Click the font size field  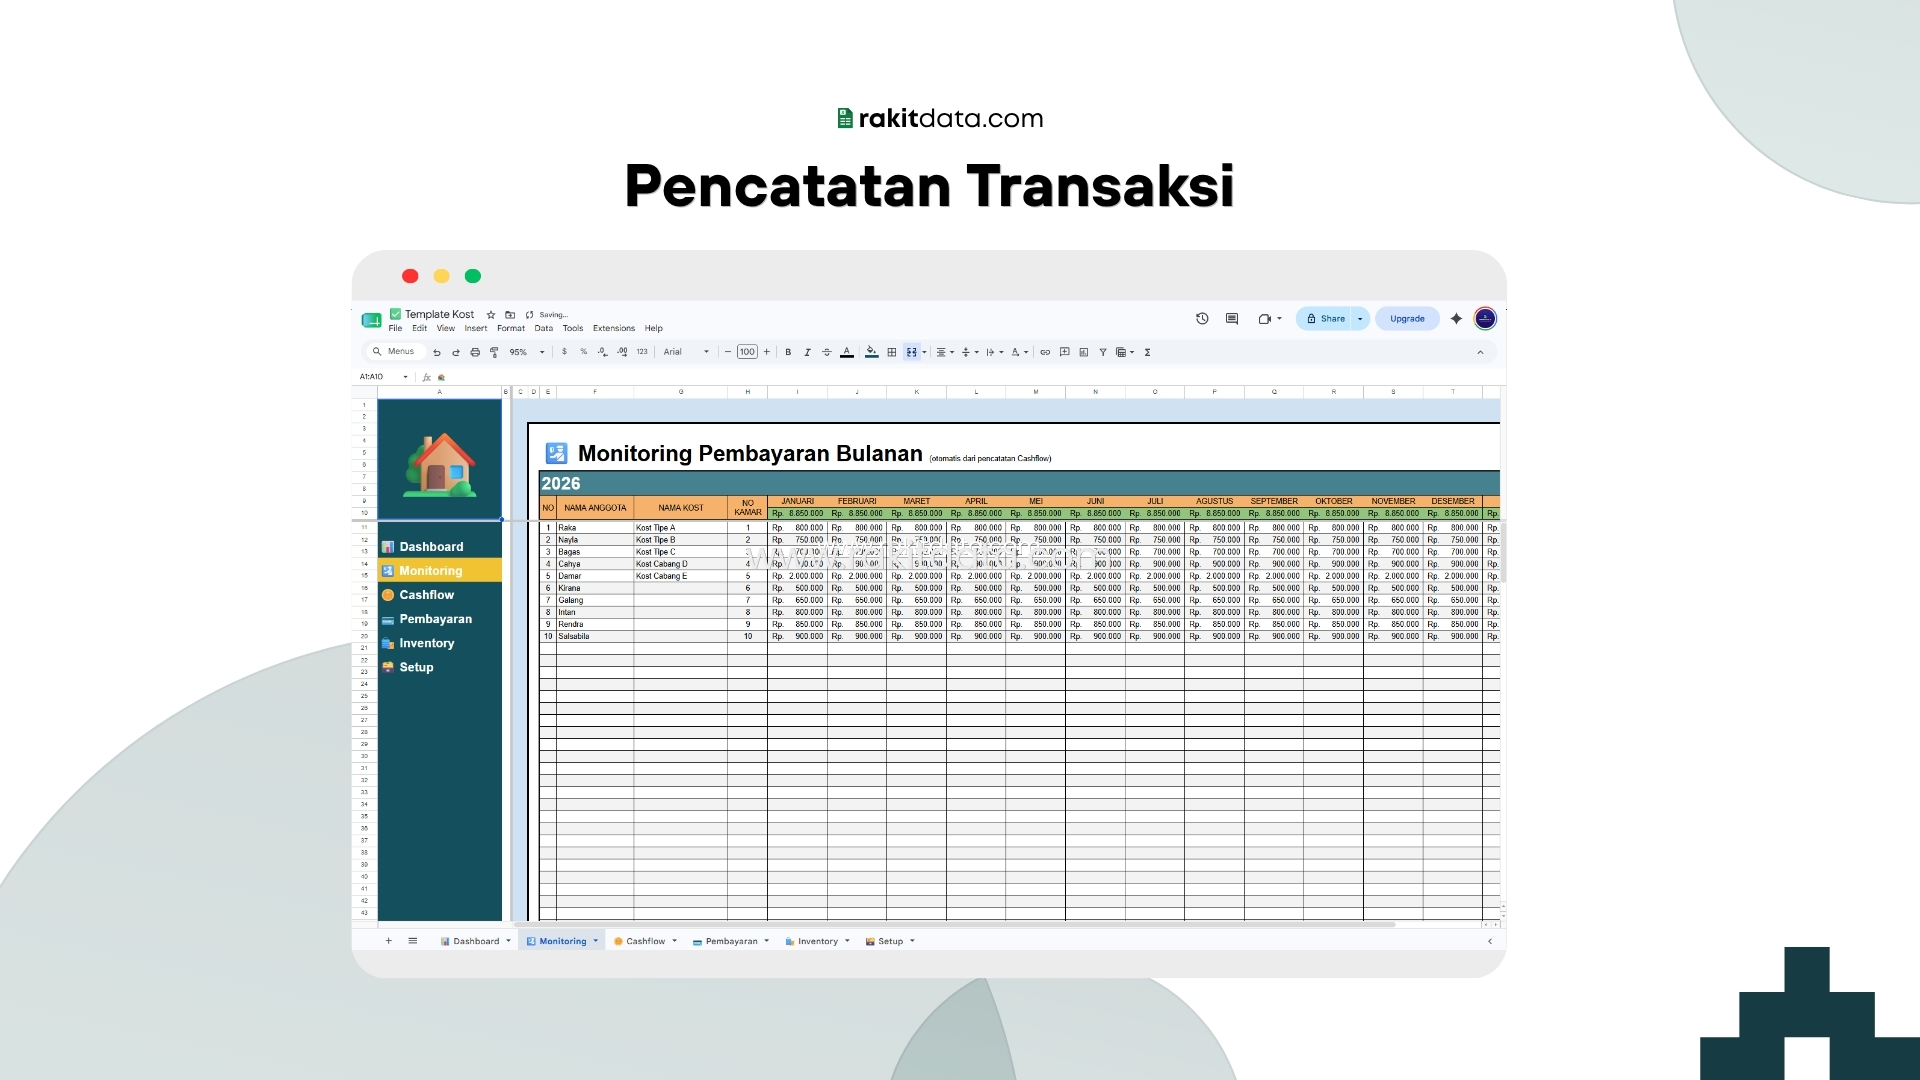747,352
